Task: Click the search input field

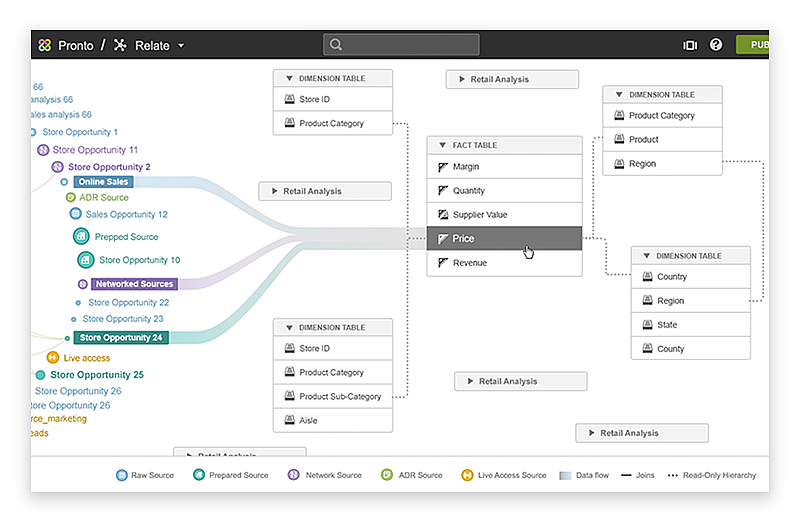Action: point(401,45)
